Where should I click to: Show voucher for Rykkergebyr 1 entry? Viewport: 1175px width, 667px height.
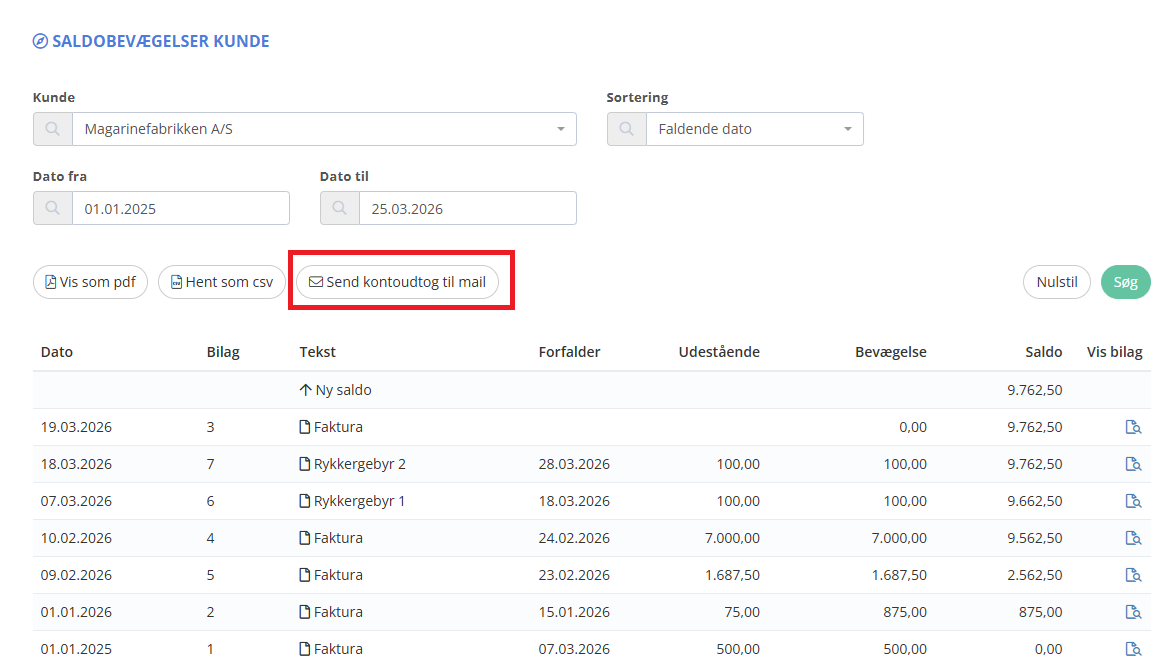[x=1133, y=501]
